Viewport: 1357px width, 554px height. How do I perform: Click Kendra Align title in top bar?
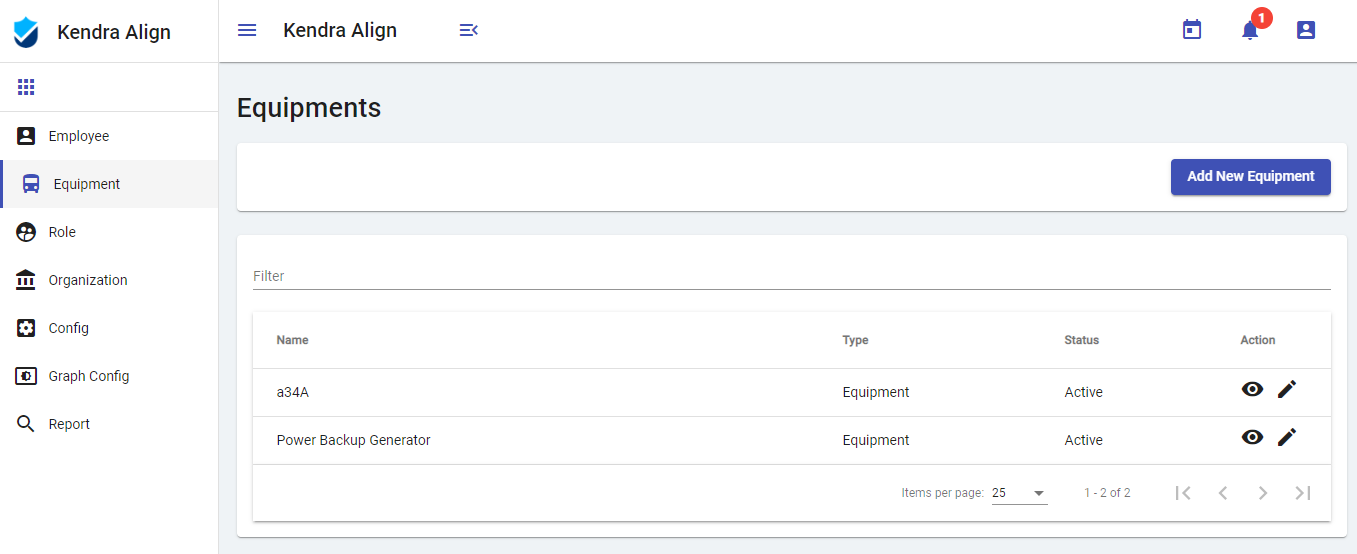(x=340, y=30)
